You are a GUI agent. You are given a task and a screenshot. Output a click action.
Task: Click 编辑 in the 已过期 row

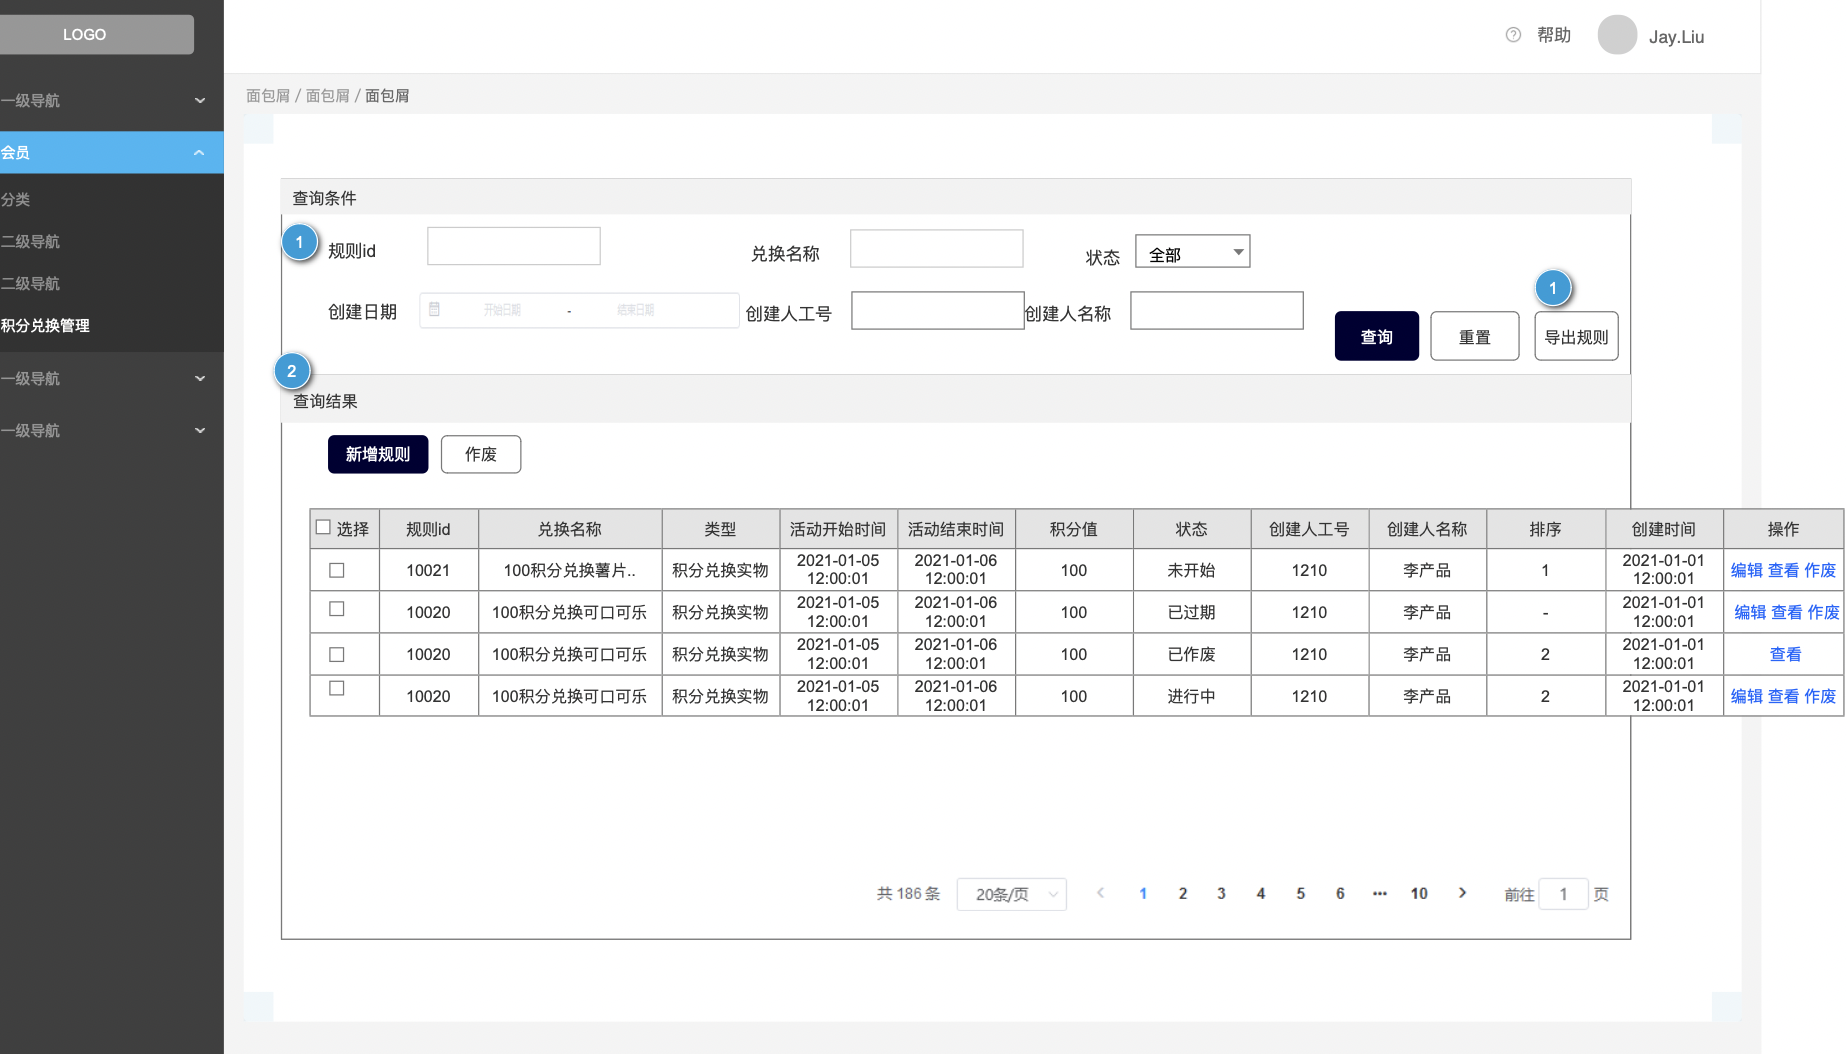[x=1750, y=612]
